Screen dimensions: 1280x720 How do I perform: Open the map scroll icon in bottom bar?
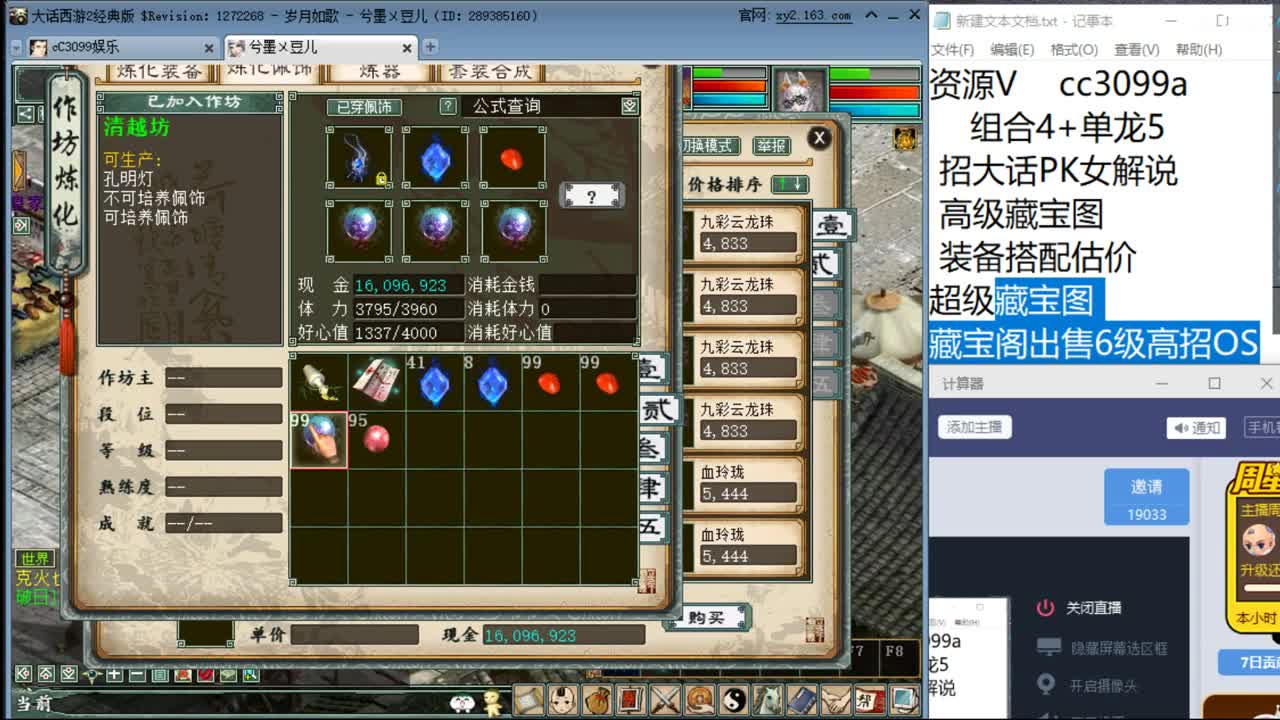click(x=530, y=700)
